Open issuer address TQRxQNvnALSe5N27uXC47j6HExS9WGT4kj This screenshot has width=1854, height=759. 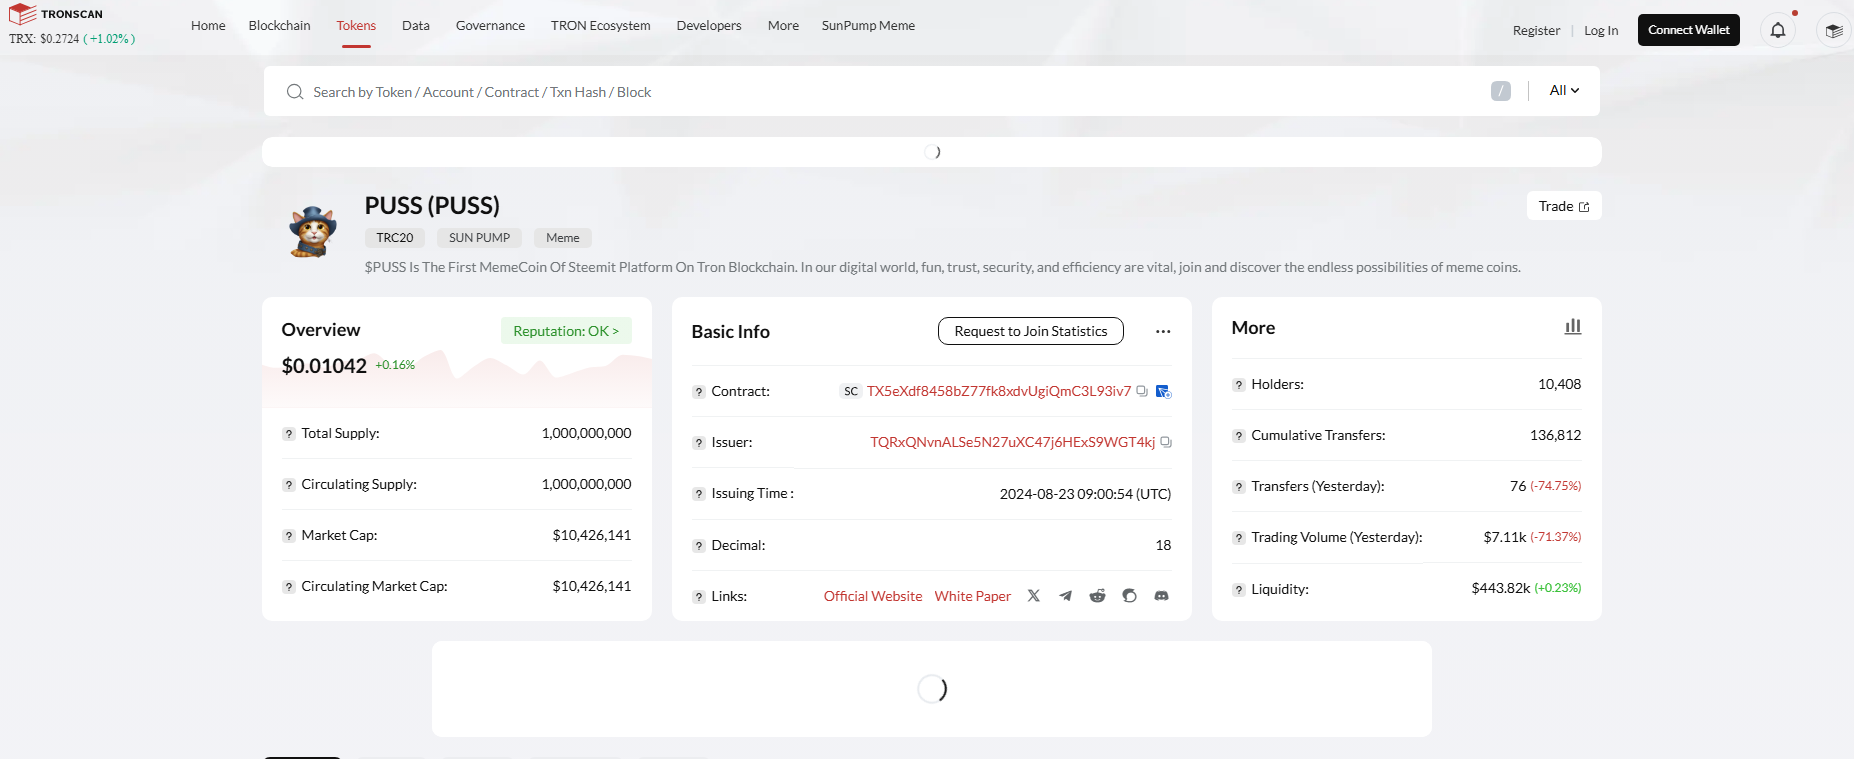pyautogui.click(x=1013, y=442)
